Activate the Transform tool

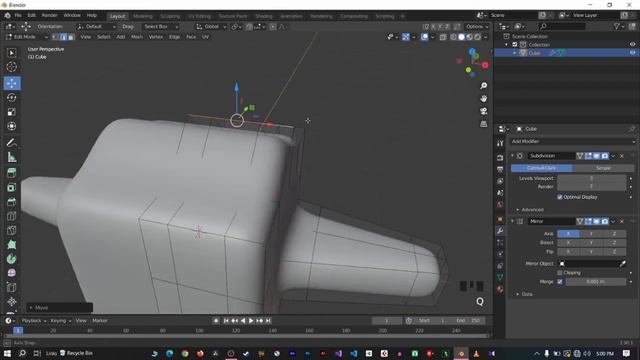click(12, 126)
